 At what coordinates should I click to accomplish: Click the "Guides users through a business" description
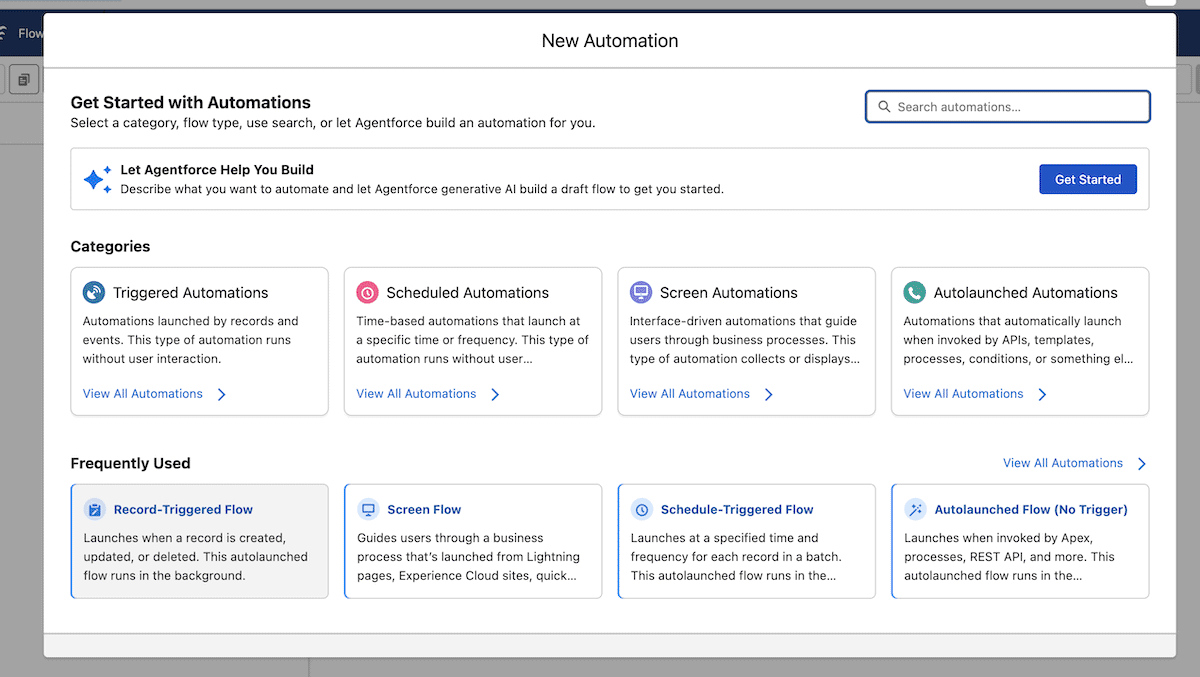pyautogui.click(x=468, y=557)
